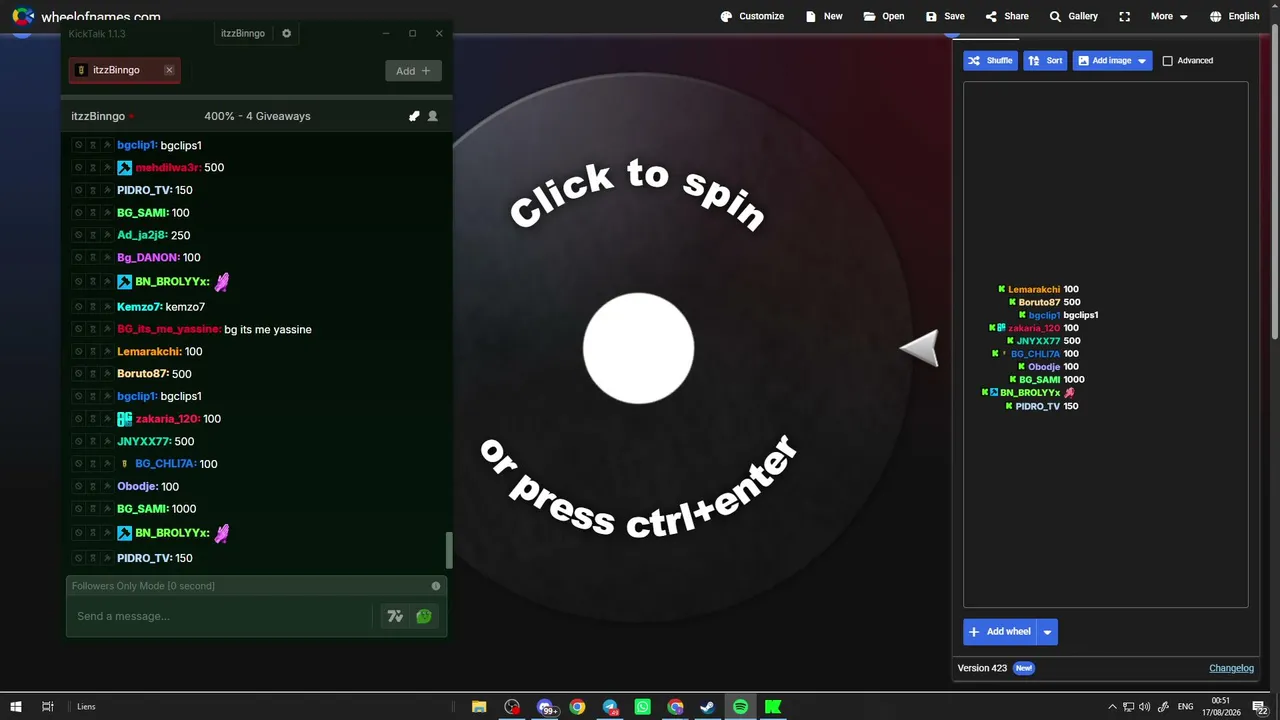Screen dimensions: 1280x720
Task: Click the ban icon on Boruto87's chat row
Action: 79,374
